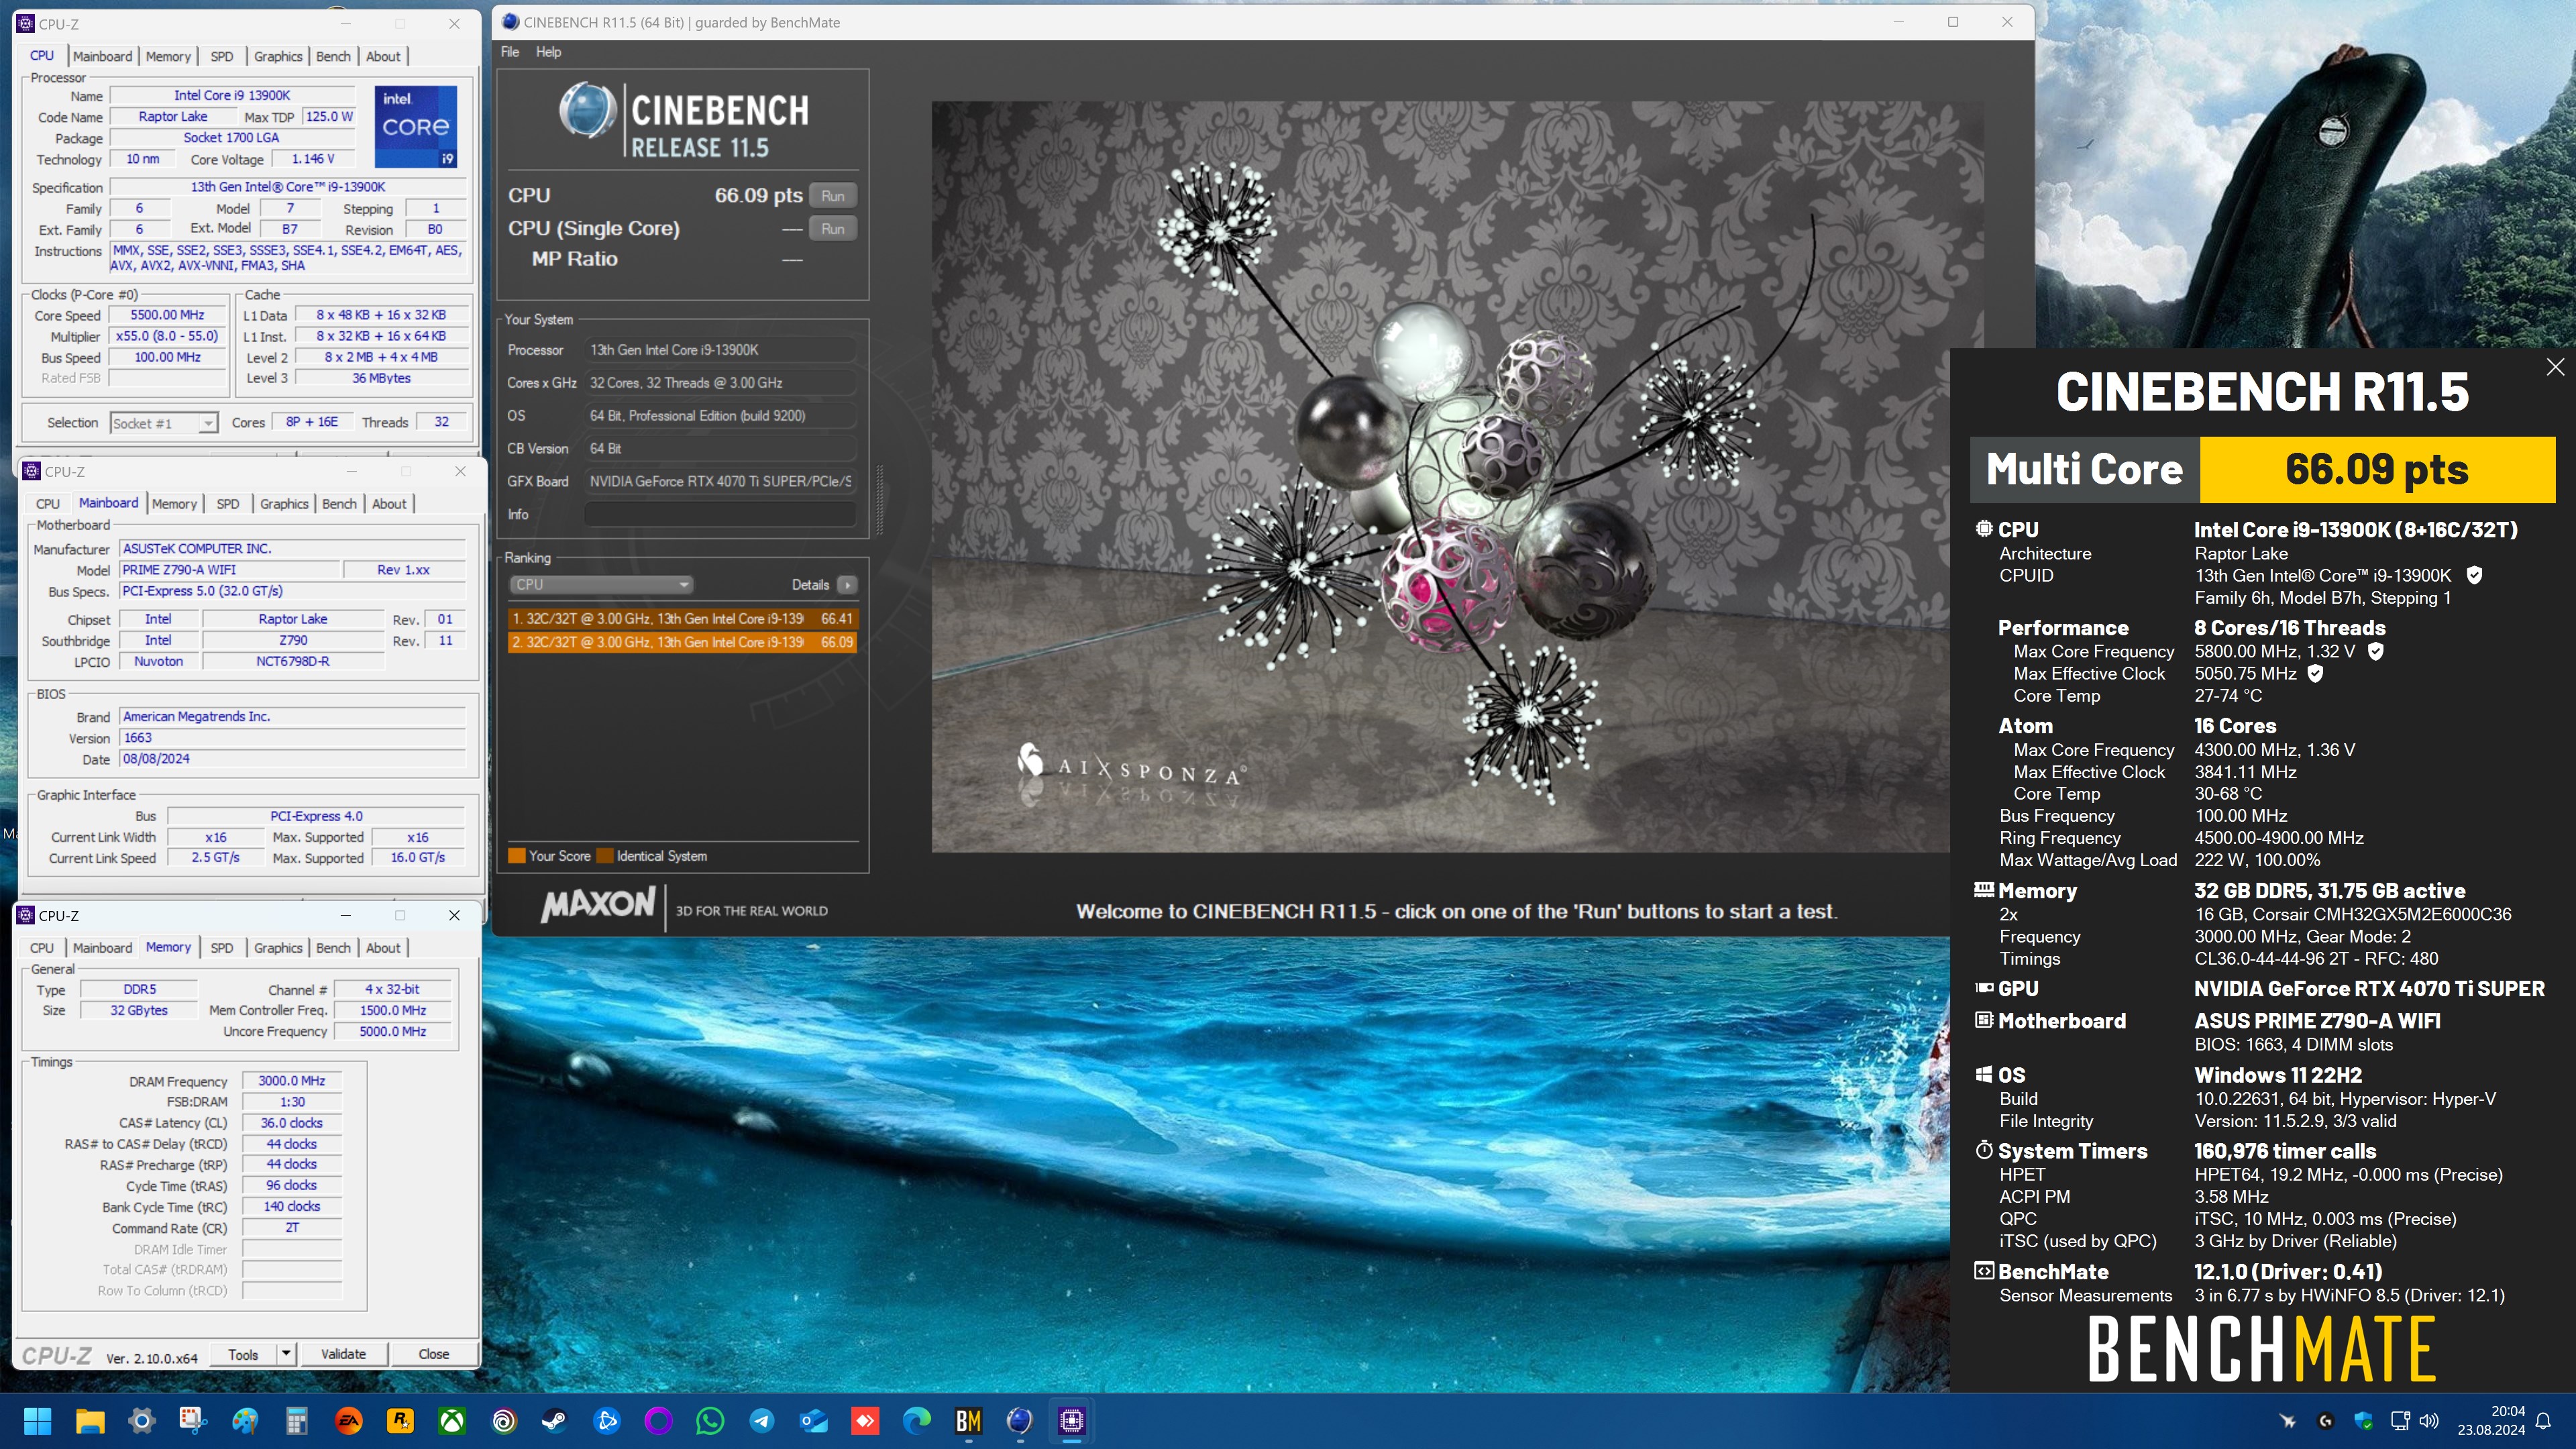2576x1449 pixels.
Task: Click the CPU-Z Tools button
Action: click(243, 1354)
